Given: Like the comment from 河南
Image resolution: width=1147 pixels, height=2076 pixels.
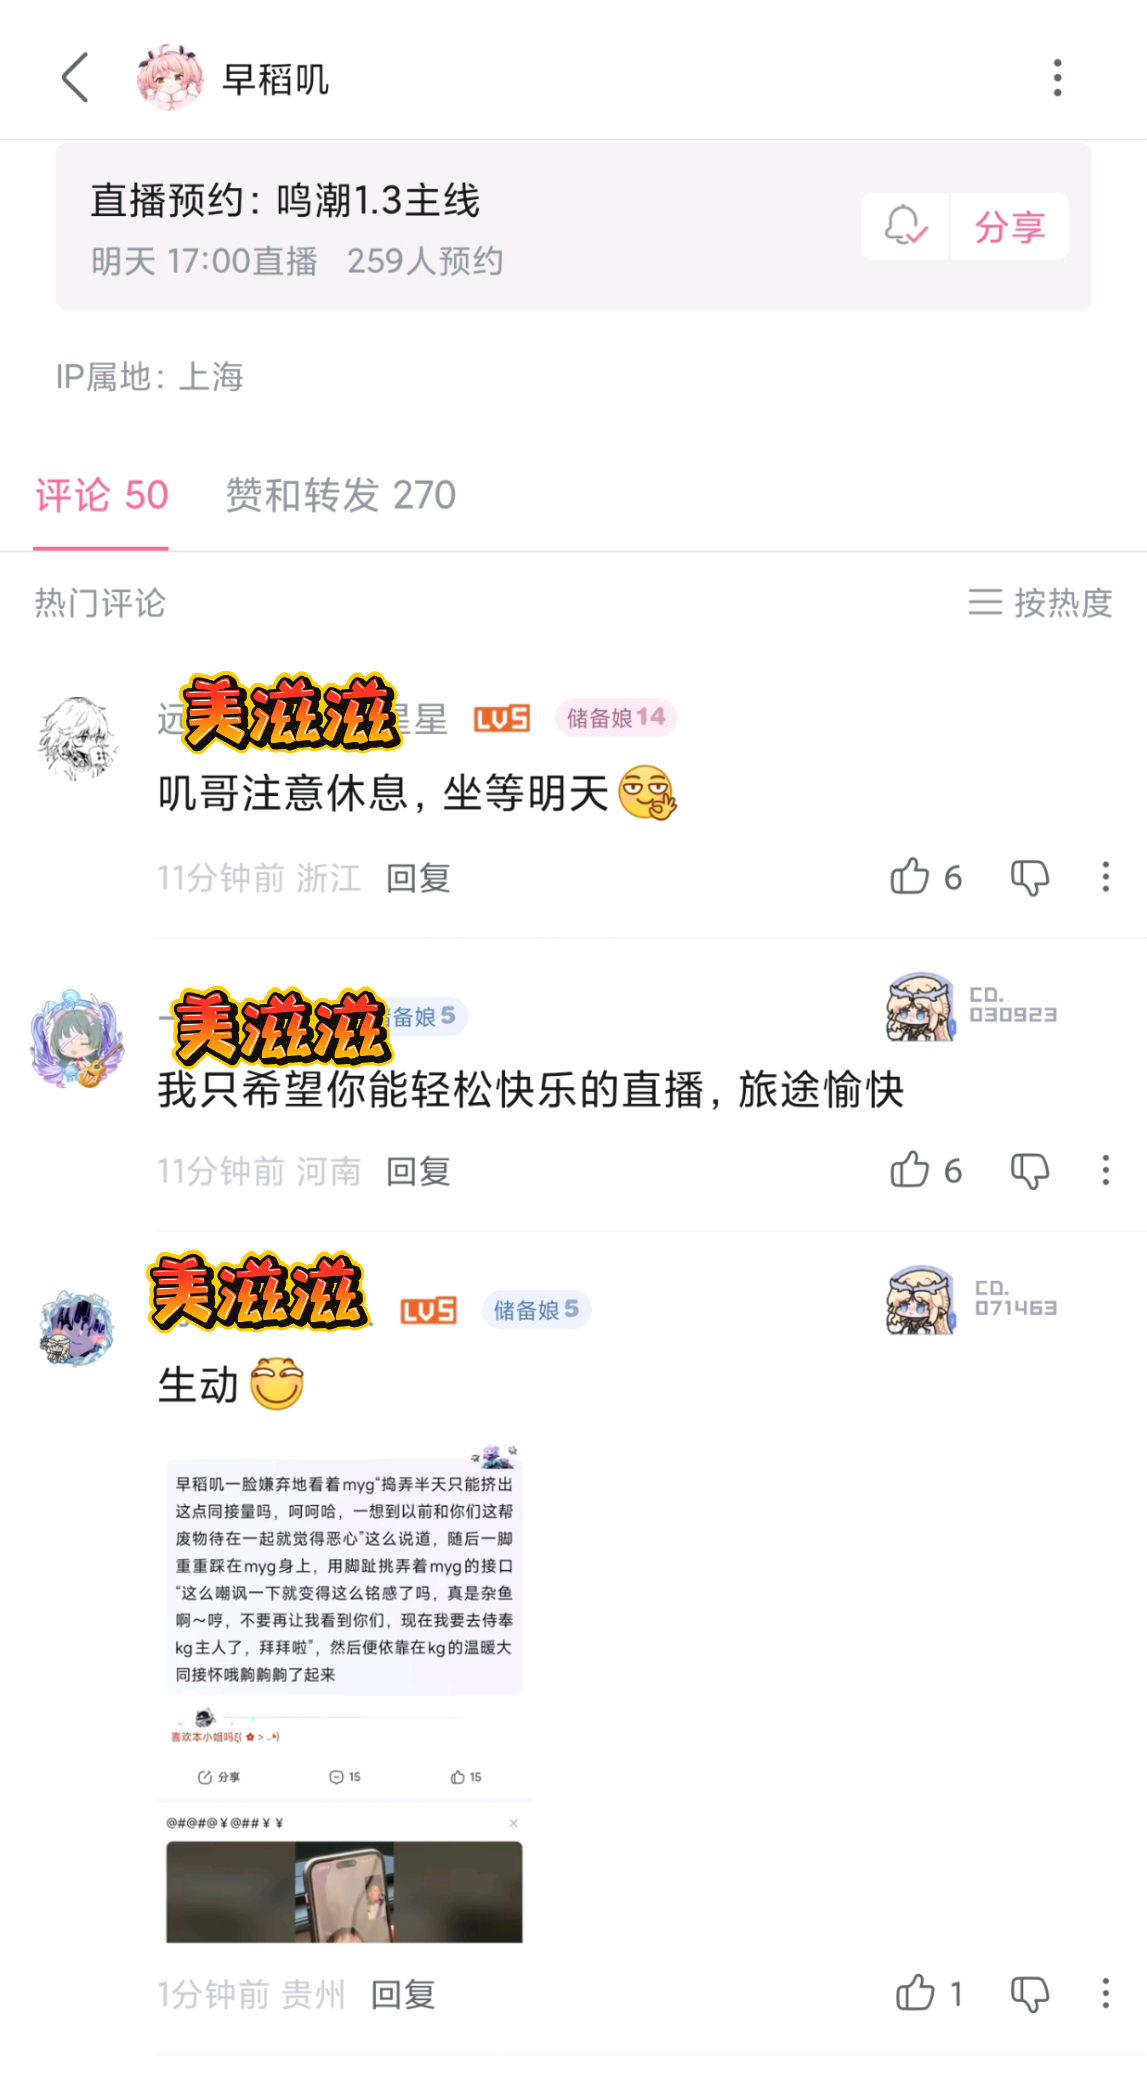Looking at the screenshot, I should click(926, 1170).
